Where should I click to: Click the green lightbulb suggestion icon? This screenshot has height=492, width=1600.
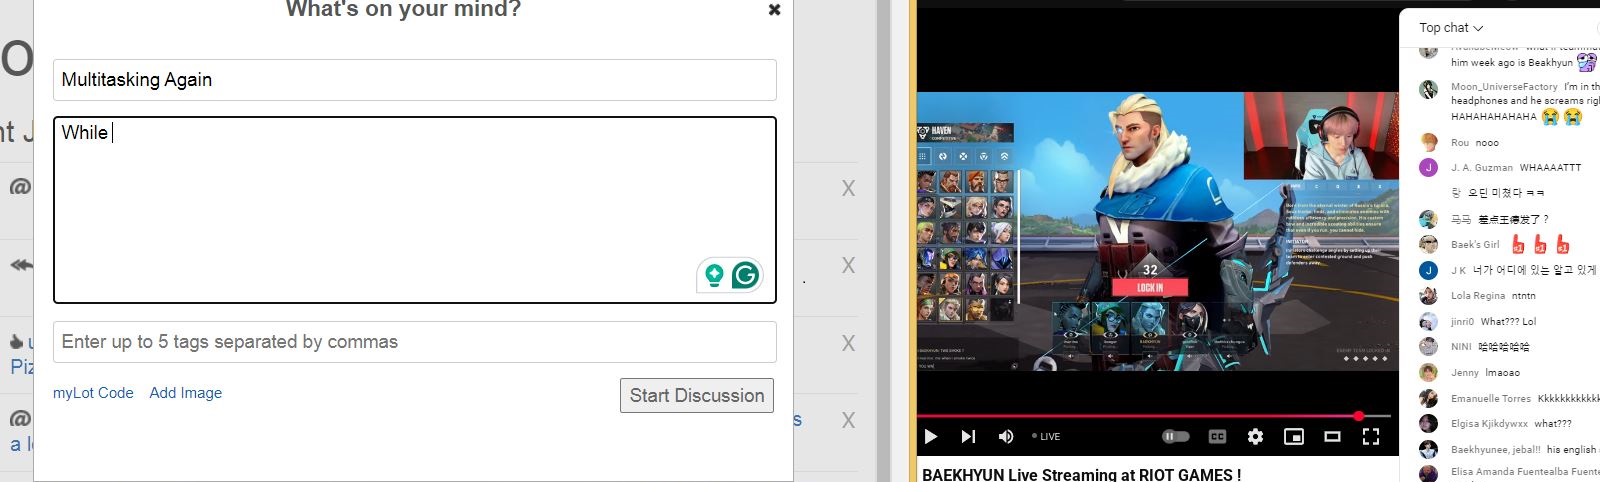pyautogui.click(x=714, y=275)
